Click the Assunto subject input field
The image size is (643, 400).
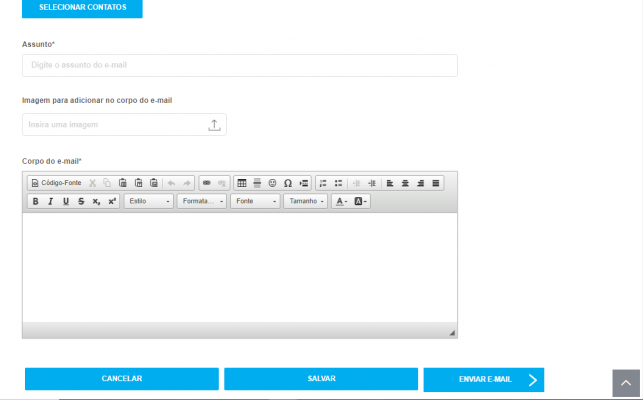coord(240,65)
